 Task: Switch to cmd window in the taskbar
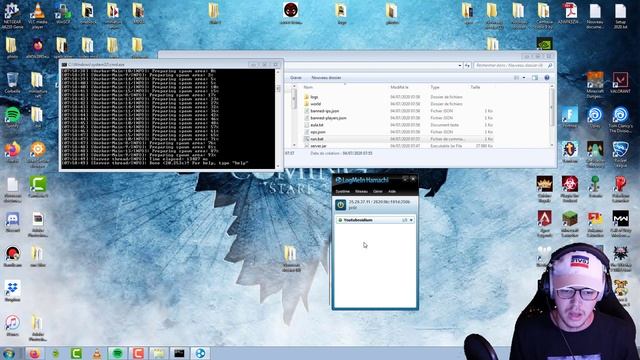(x=179, y=353)
